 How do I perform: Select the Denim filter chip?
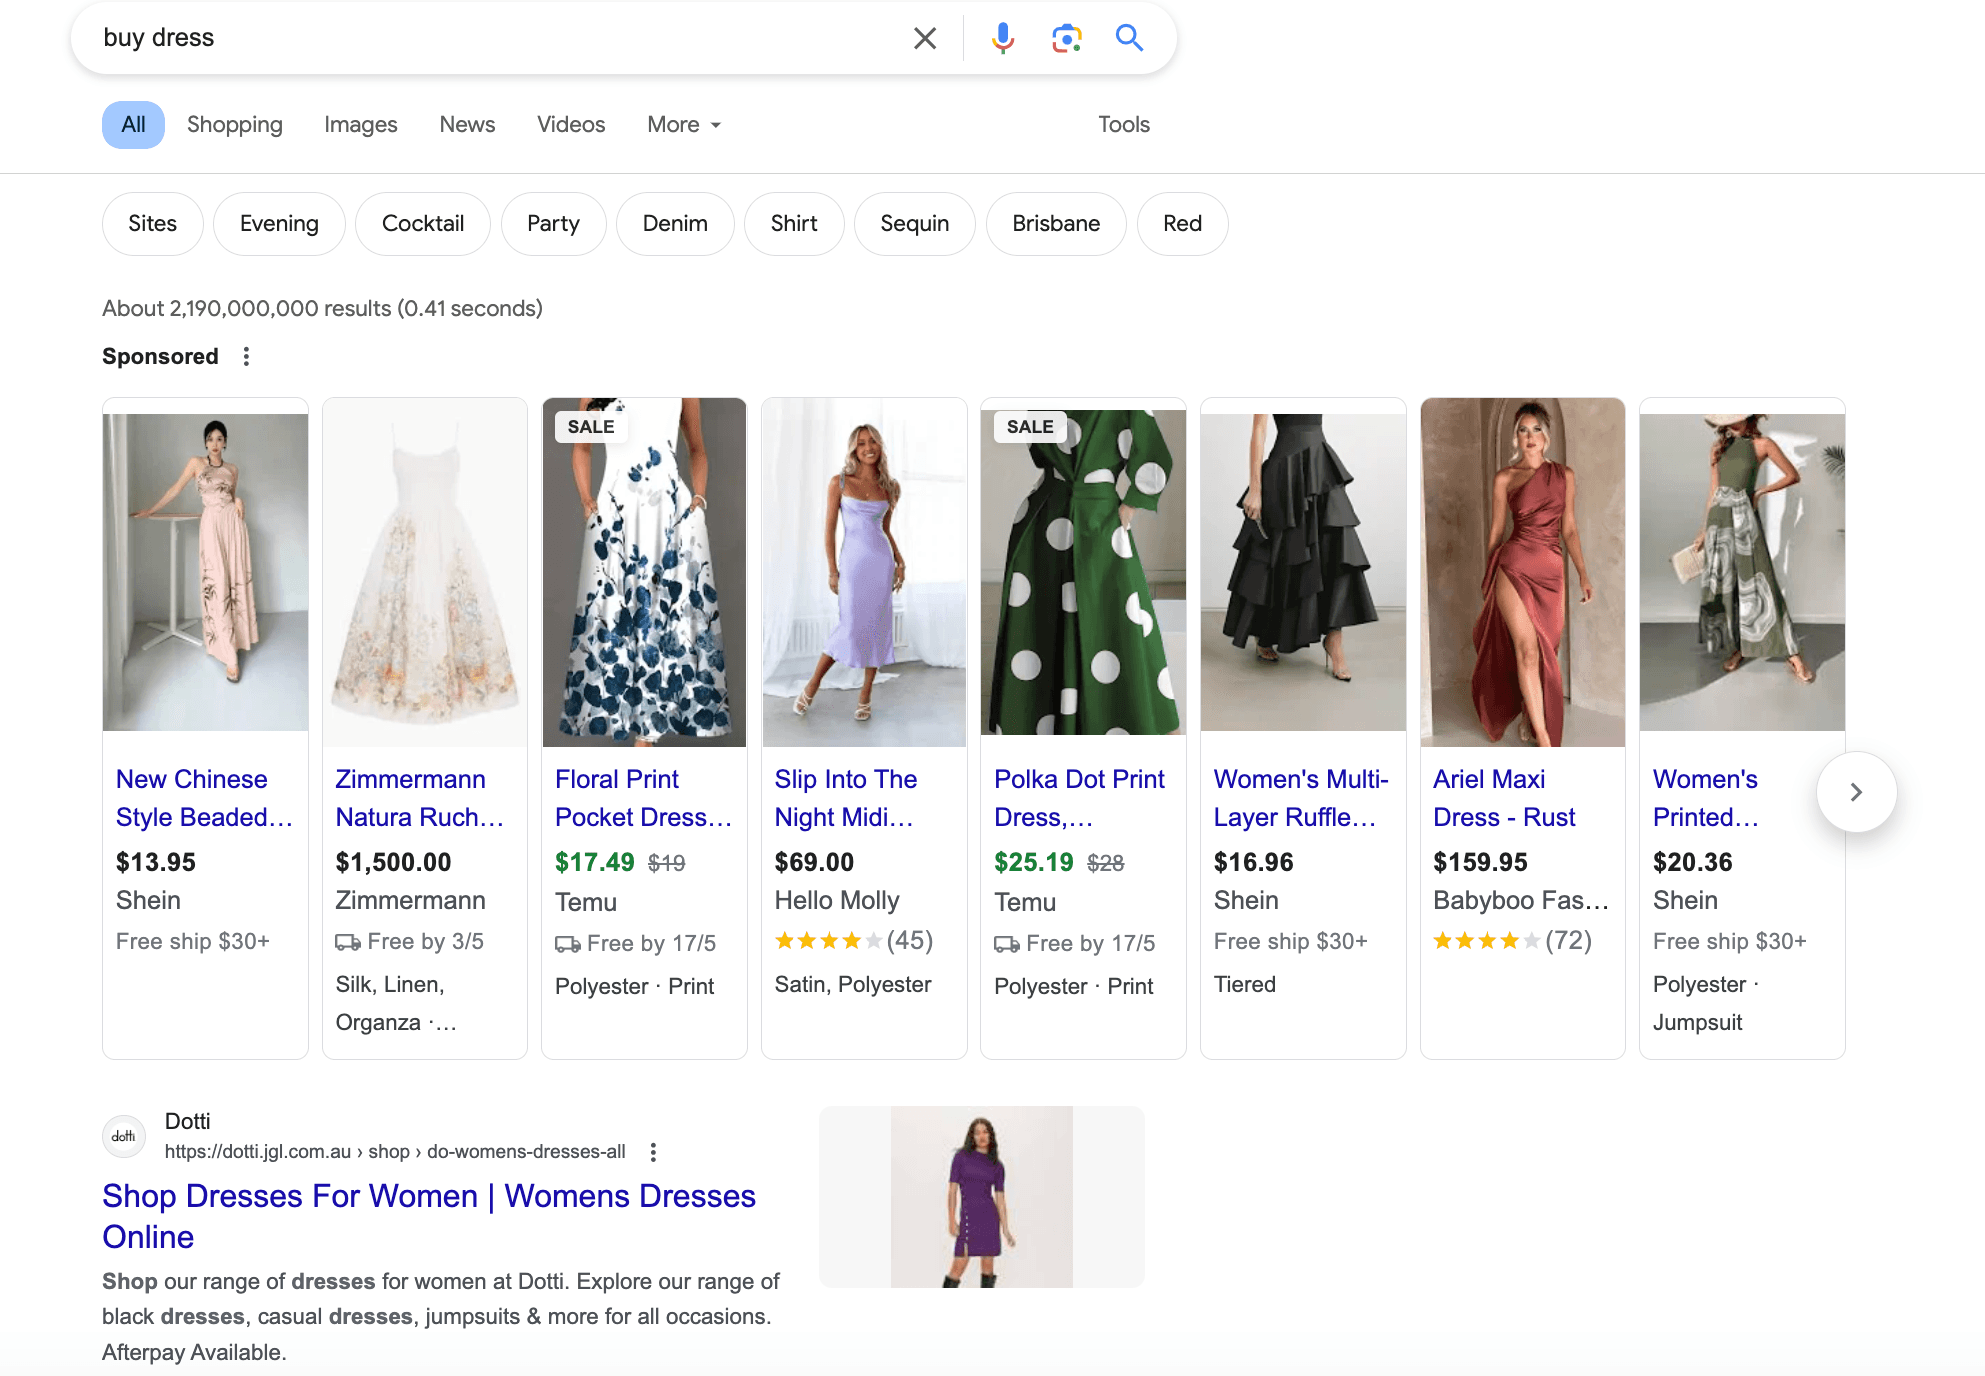[675, 224]
